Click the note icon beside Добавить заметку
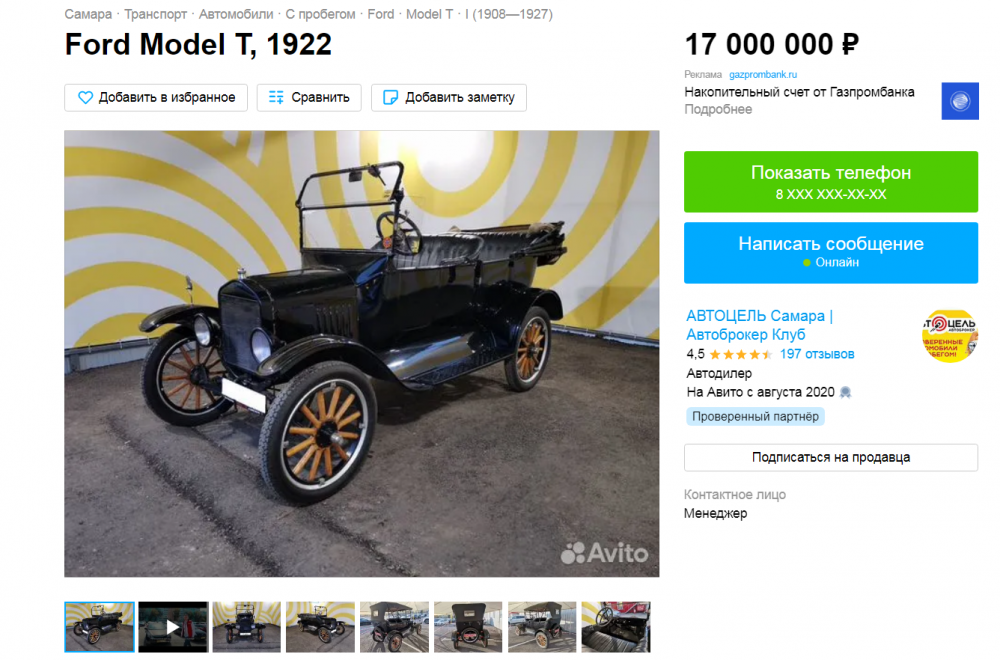 [x=390, y=98]
